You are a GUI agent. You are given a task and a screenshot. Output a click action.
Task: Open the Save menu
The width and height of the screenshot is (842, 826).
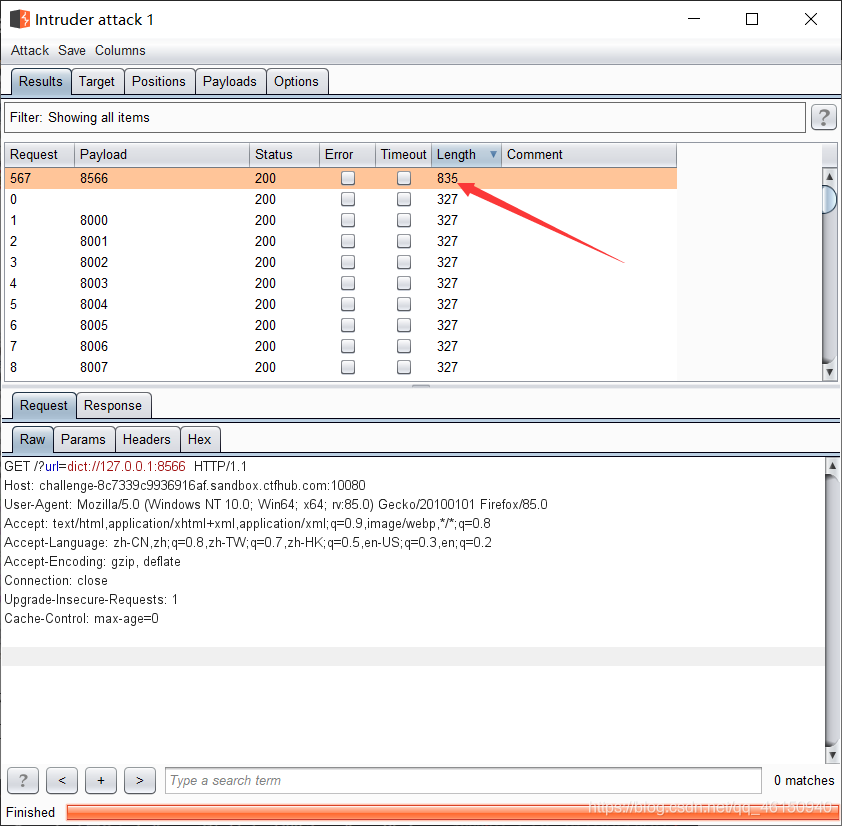click(71, 50)
